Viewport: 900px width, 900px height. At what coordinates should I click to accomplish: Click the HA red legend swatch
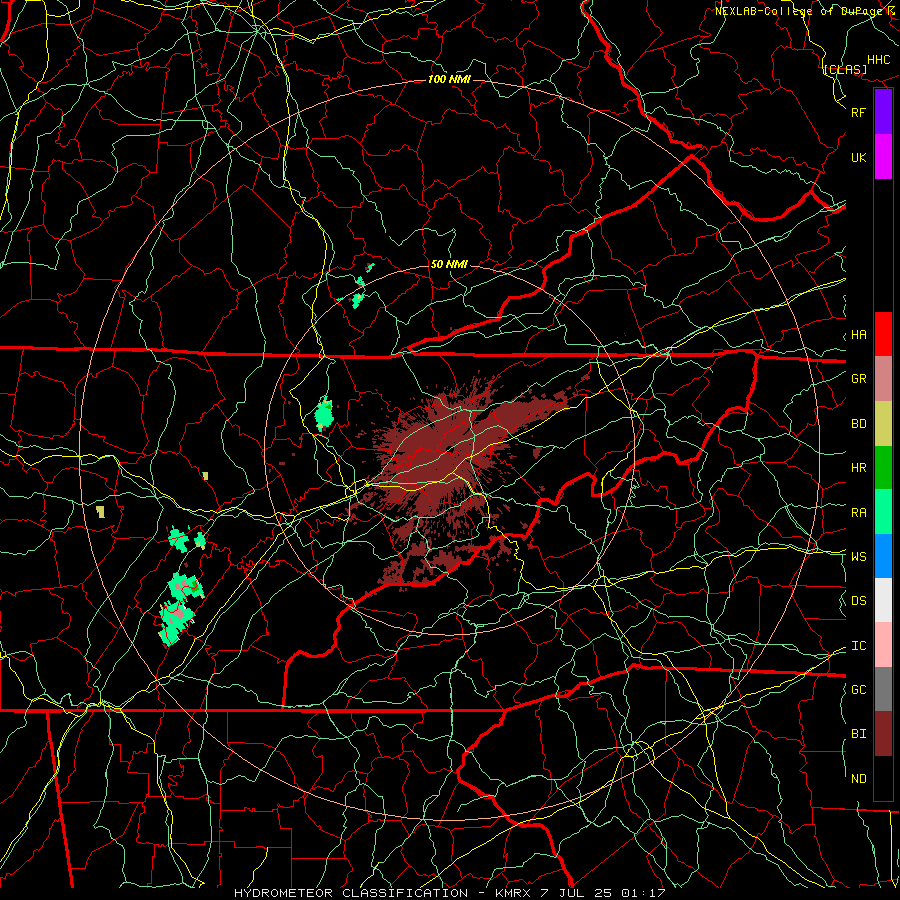883,334
